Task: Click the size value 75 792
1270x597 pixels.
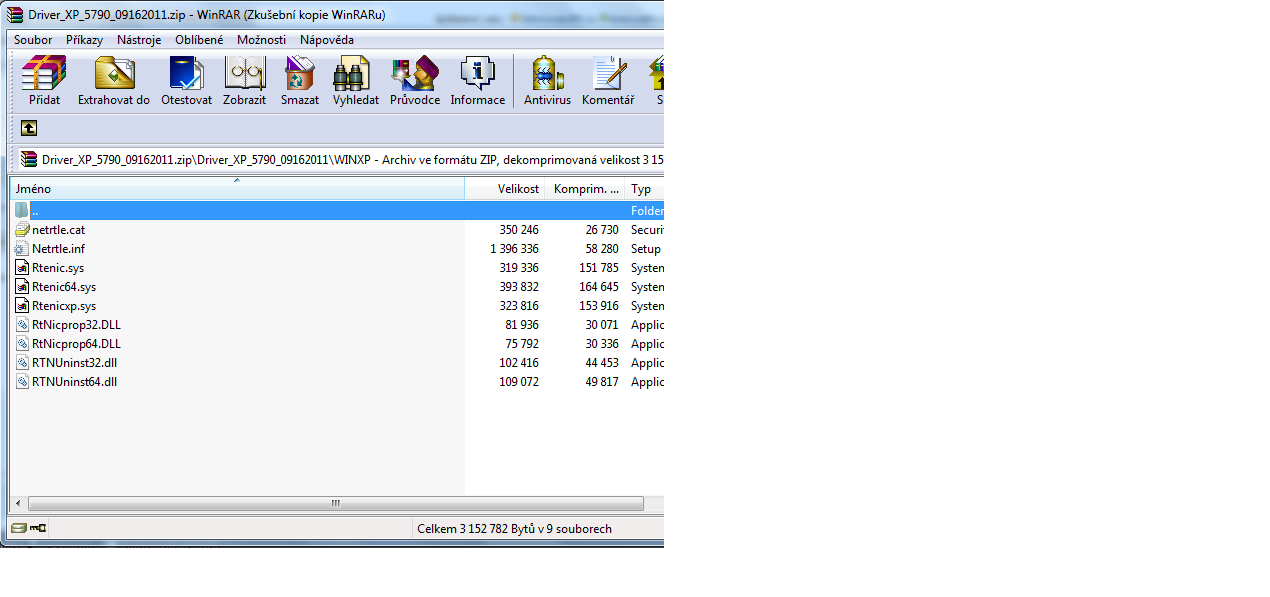Action: click(522, 344)
